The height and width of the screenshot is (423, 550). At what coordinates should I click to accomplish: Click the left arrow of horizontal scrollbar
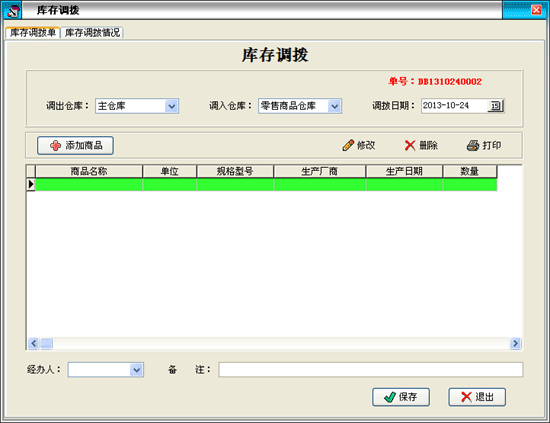coord(33,343)
